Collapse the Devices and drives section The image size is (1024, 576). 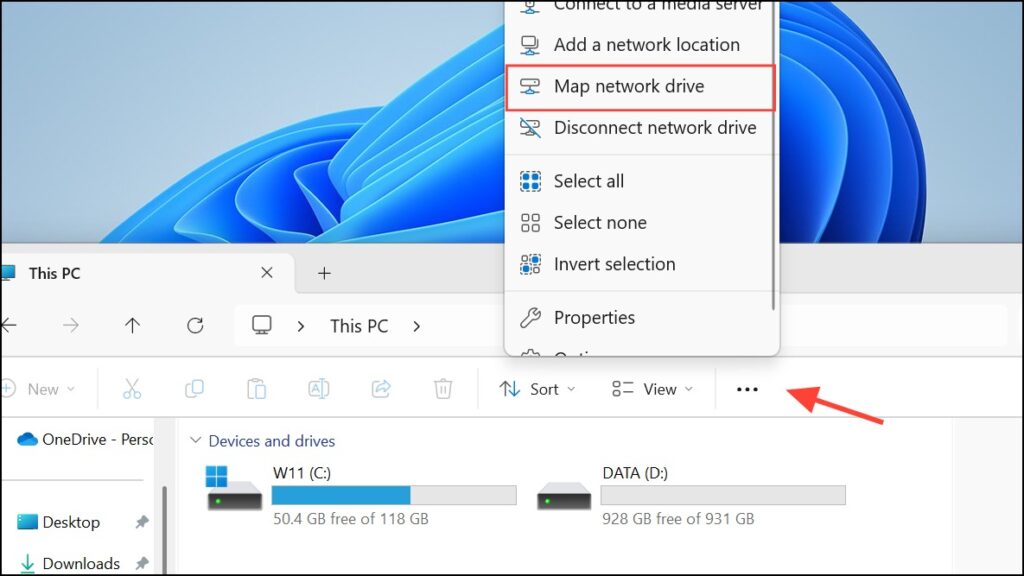click(196, 441)
